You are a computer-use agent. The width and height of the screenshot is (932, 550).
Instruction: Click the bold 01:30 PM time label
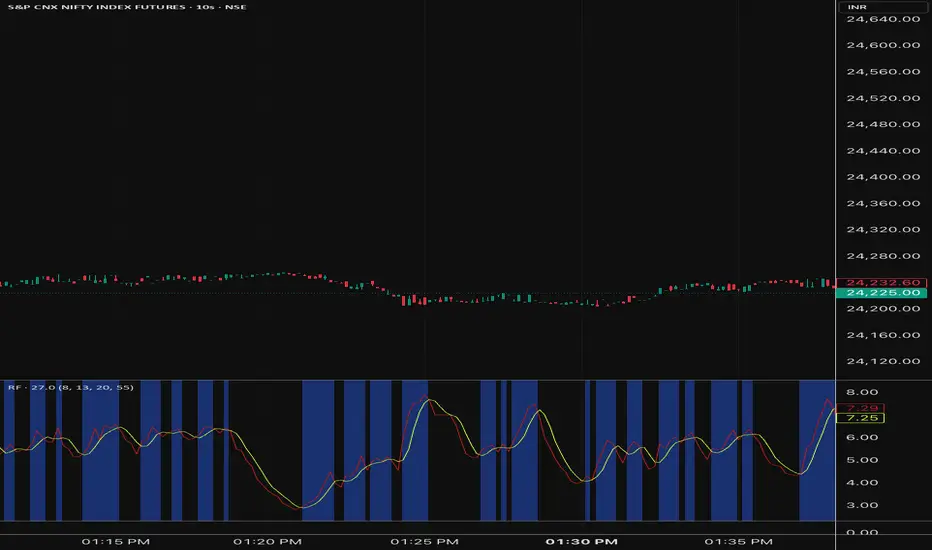[581, 542]
